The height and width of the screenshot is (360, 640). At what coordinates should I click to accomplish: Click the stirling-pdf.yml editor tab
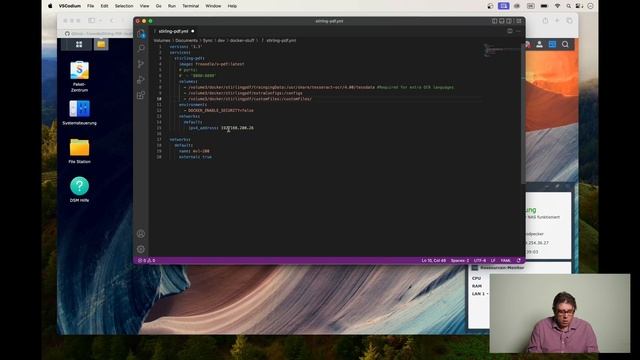pyautogui.click(x=174, y=31)
